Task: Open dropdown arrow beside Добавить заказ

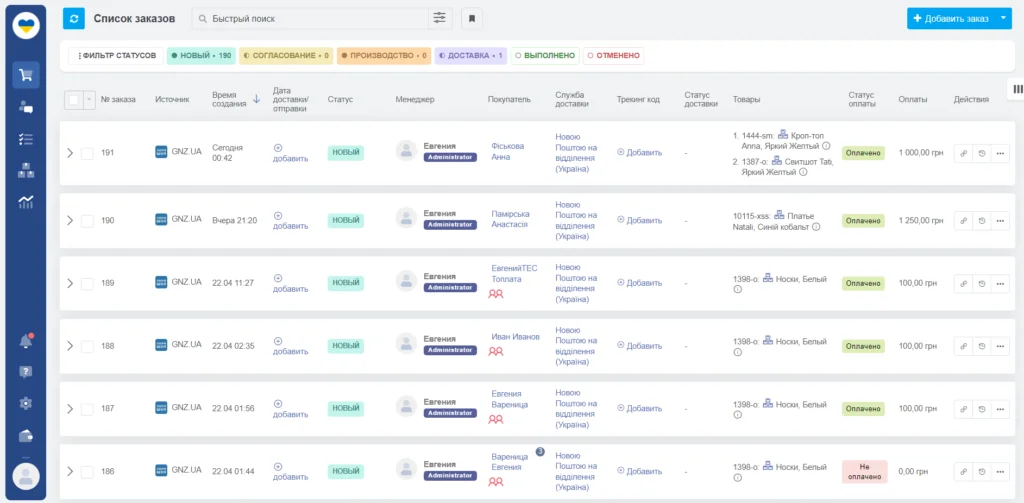Action: point(1004,18)
